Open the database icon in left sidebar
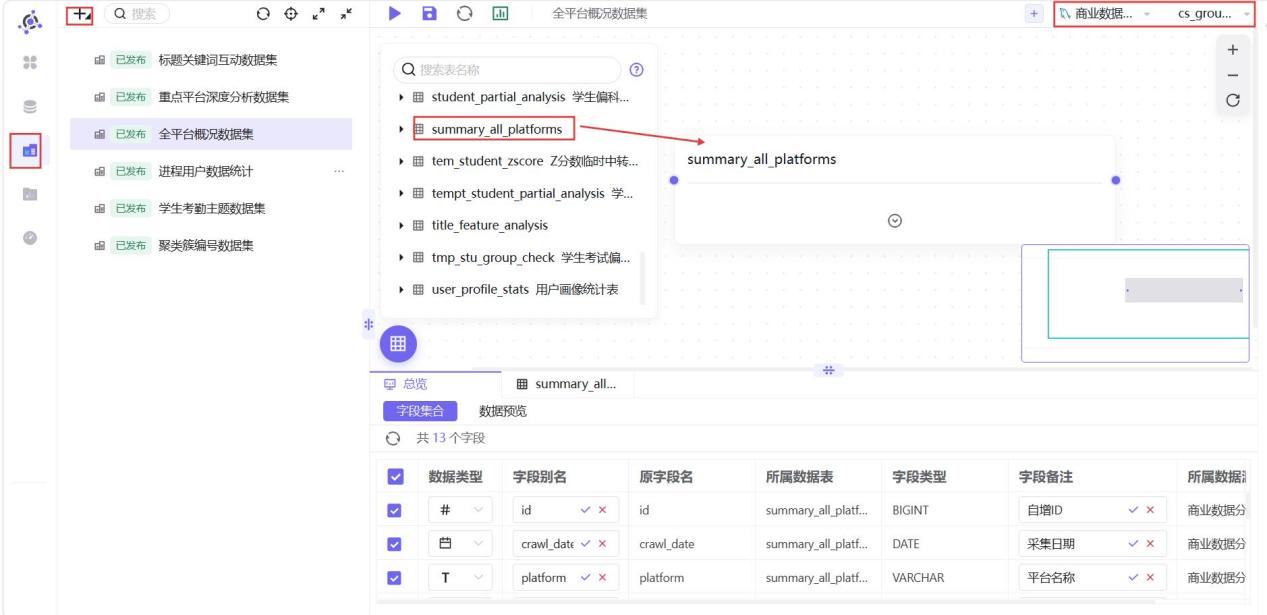The width and height of the screenshot is (1267, 615). click(30, 106)
